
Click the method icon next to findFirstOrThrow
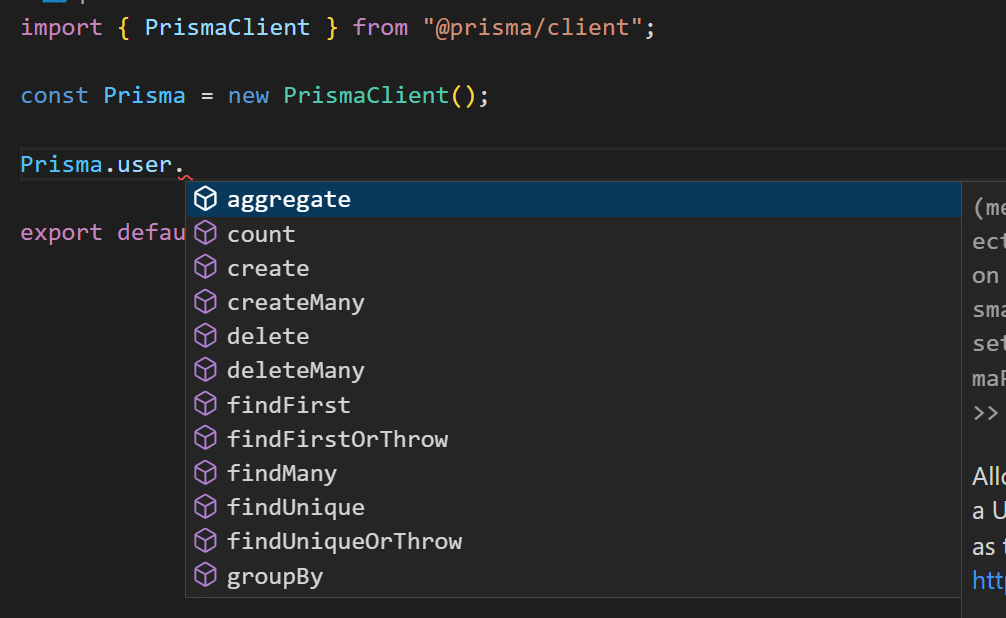coord(205,438)
